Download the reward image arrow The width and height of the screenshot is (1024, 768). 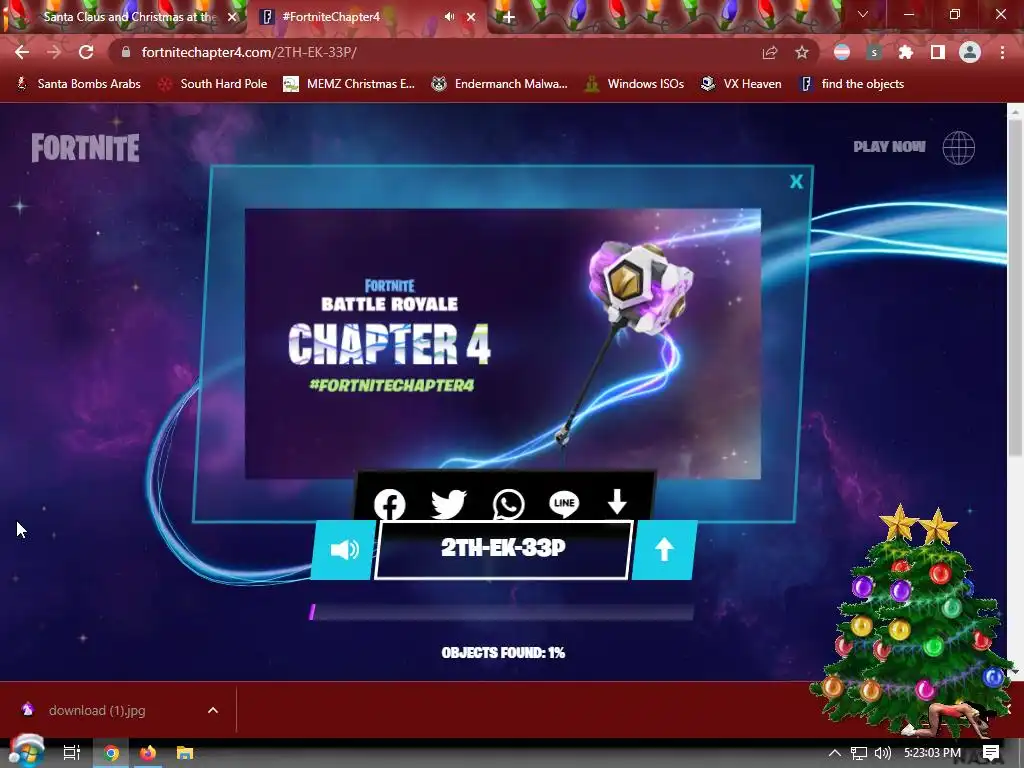(x=617, y=502)
